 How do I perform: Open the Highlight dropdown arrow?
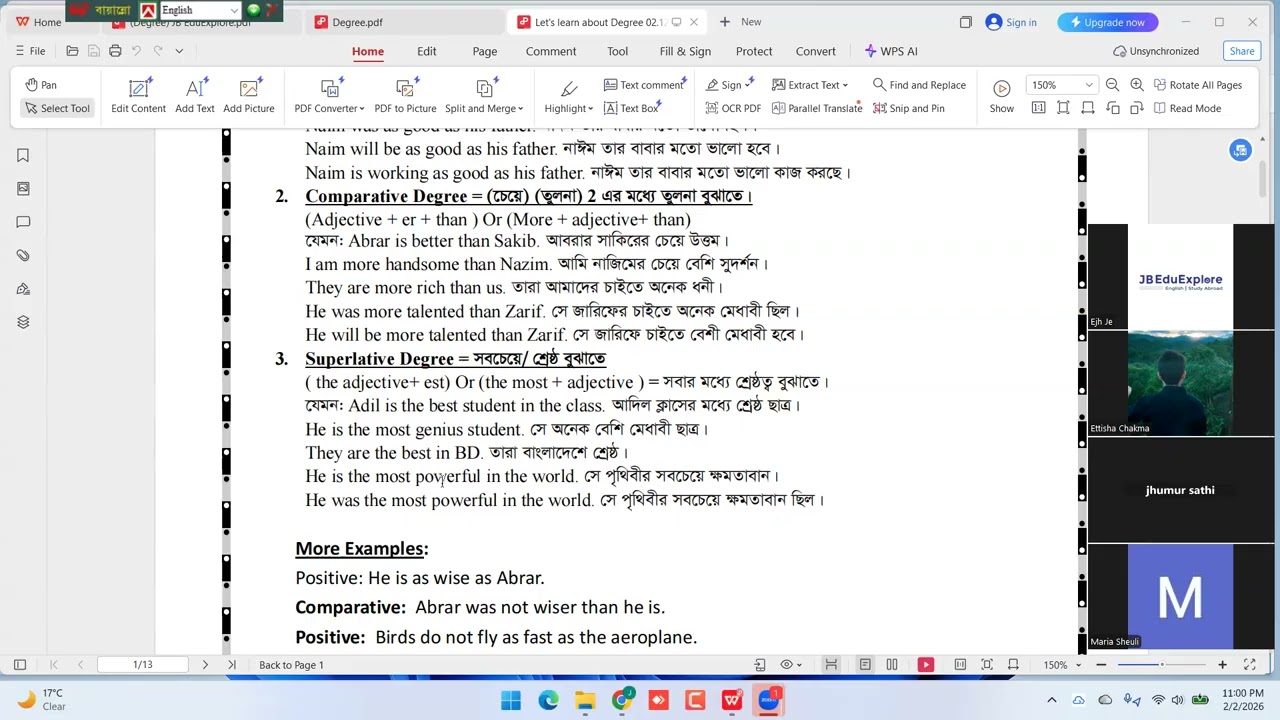(x=590, y=109)
